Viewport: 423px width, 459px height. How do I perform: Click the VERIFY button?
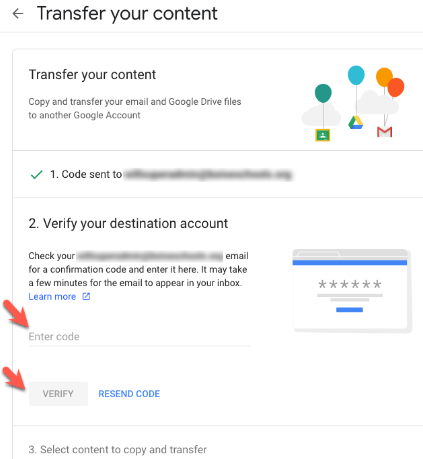click(x=58, y=394)
